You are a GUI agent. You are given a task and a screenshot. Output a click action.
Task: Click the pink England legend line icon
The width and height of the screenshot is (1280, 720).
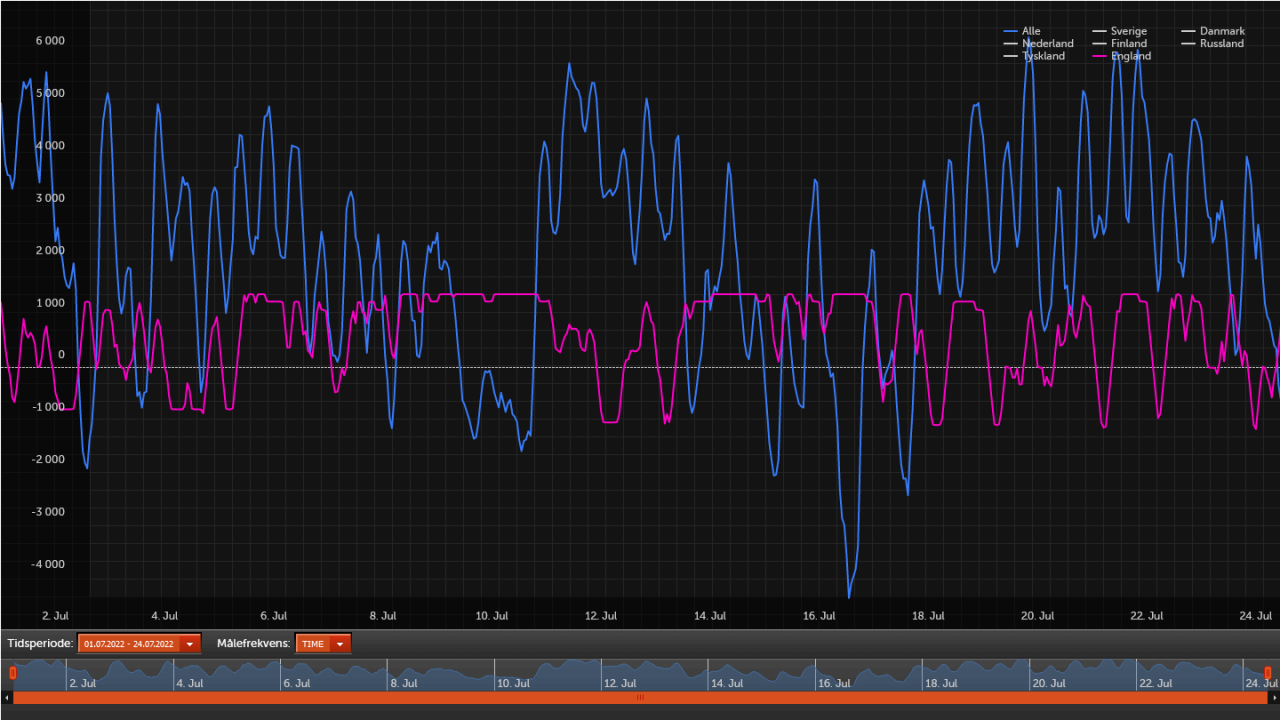pyautogui.click(x=1099, y=56)
